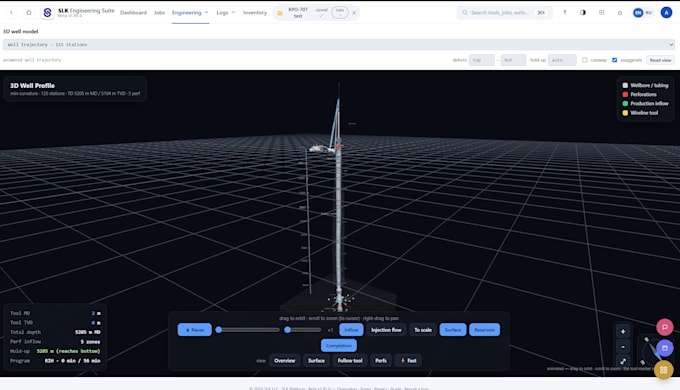Close the KPO-707 job chip
The image size is (680, 390).
pyautogui.click(x=354, y=13)
